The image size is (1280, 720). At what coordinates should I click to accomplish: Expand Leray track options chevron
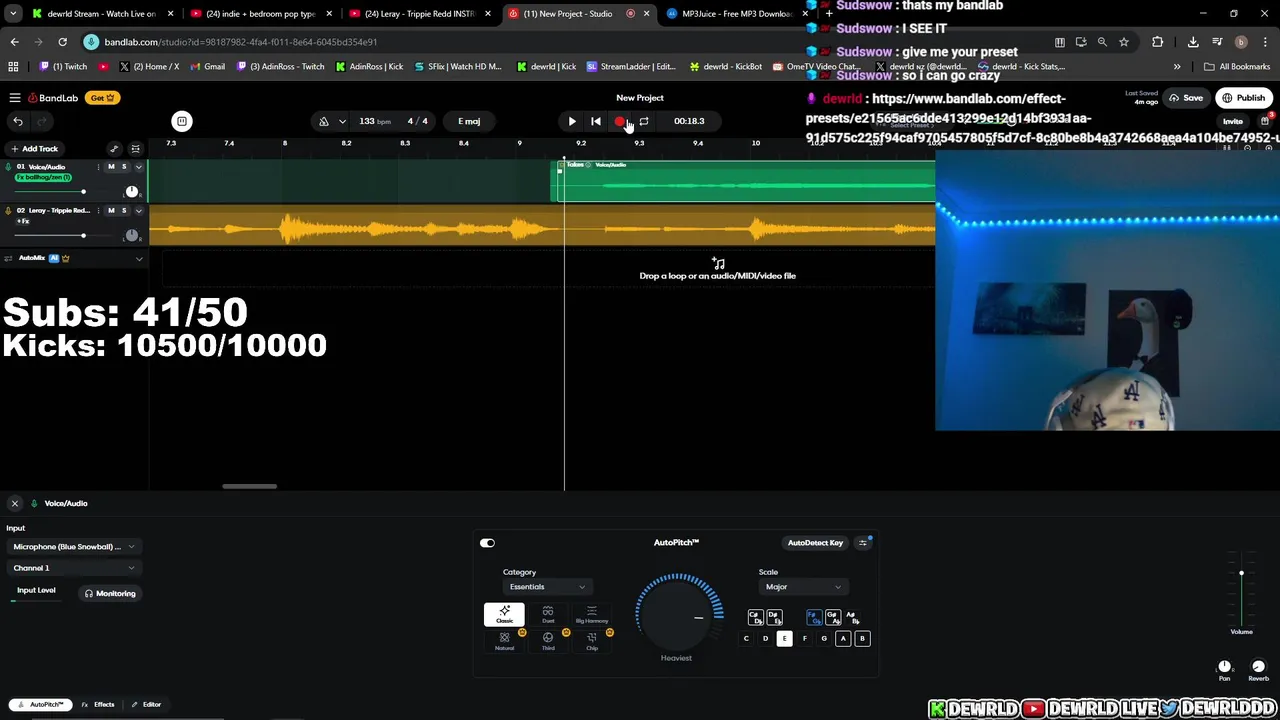point(139,211)
